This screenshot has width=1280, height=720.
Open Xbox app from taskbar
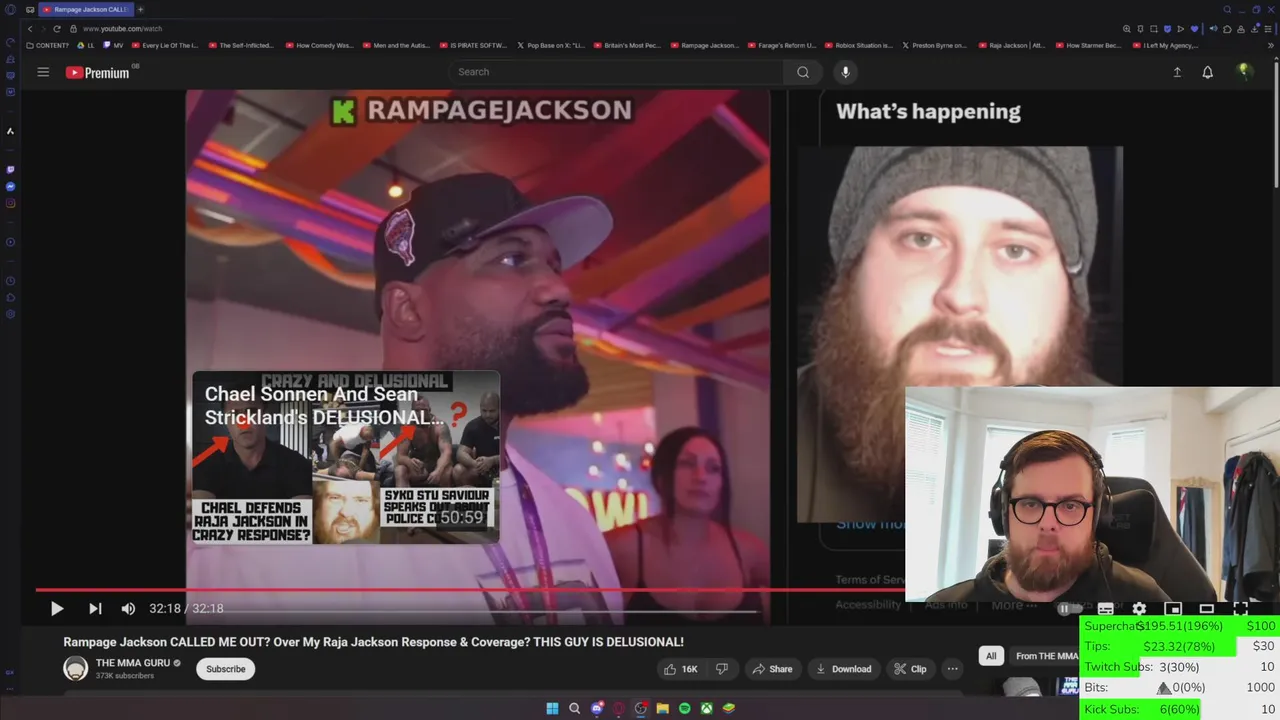(x=706, y=708)
